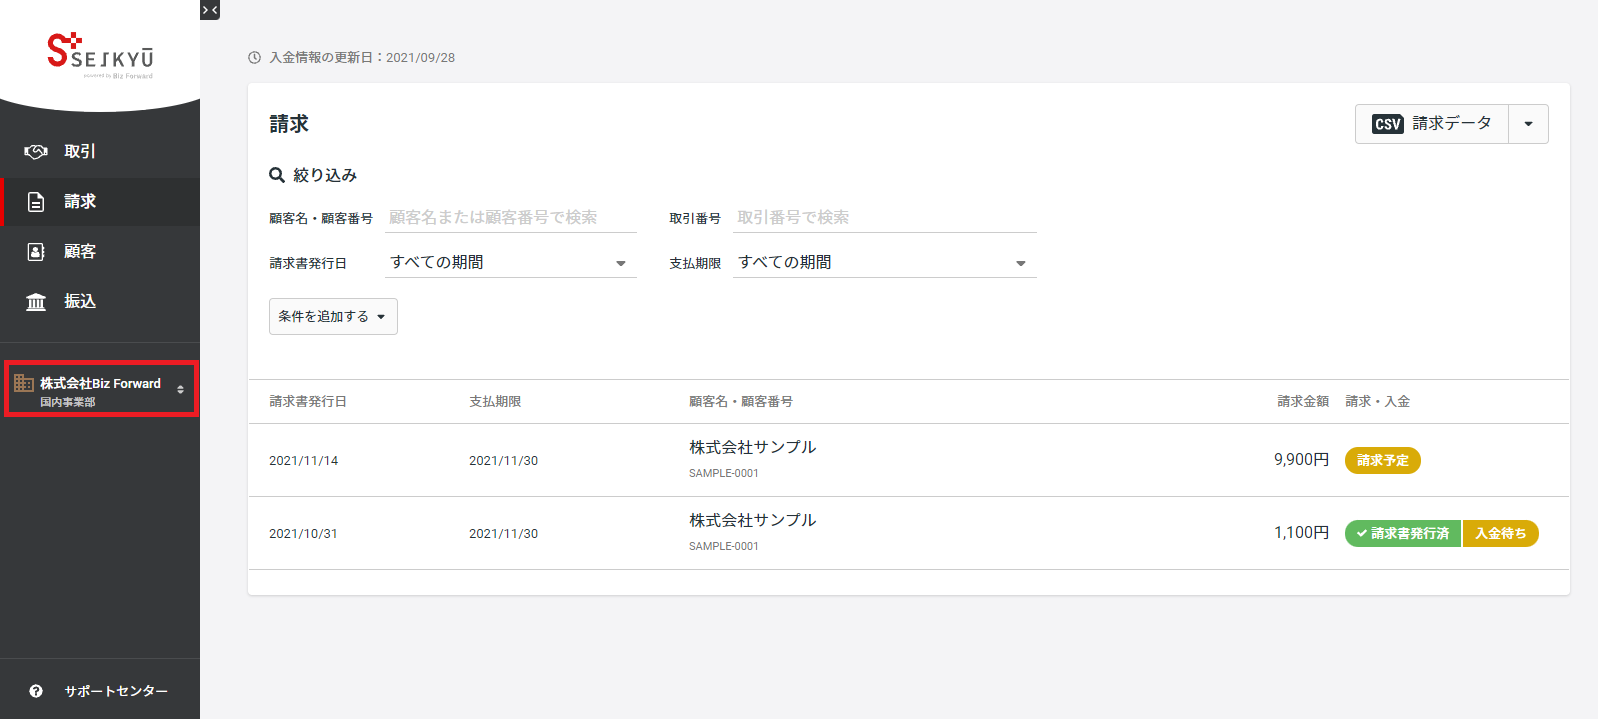The image size is (1598, 719).
Task: Click the 請求書発行日 column header
Action: 308,401
